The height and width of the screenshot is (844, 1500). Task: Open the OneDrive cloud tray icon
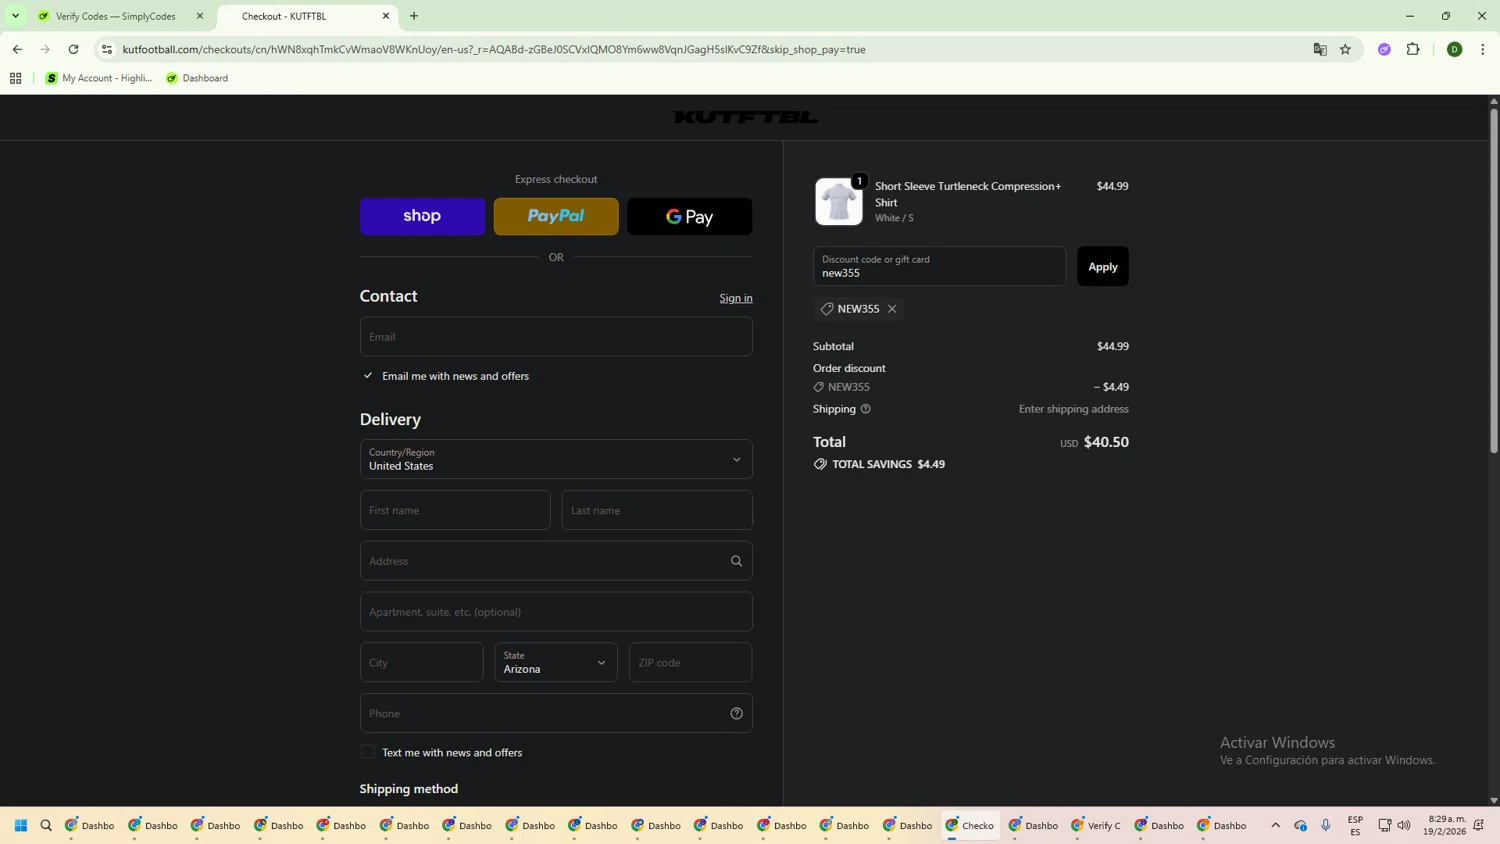pos(1301,826)
